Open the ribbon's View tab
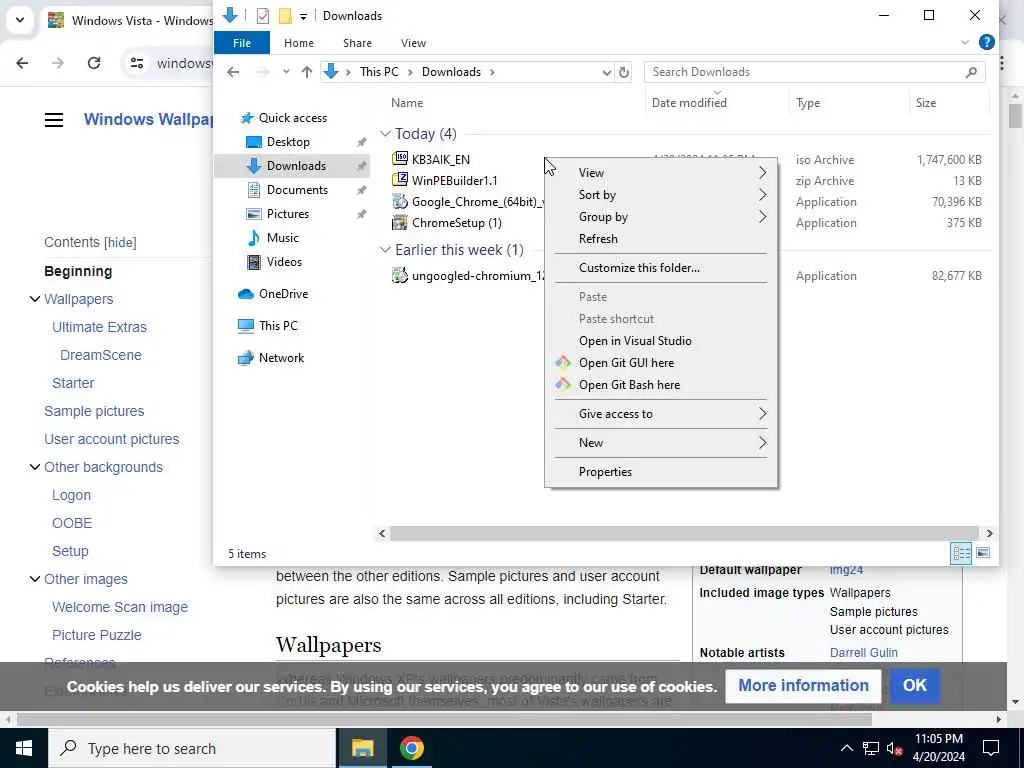1024x768 pixels. pyautogui.click(x=413, y=43)
